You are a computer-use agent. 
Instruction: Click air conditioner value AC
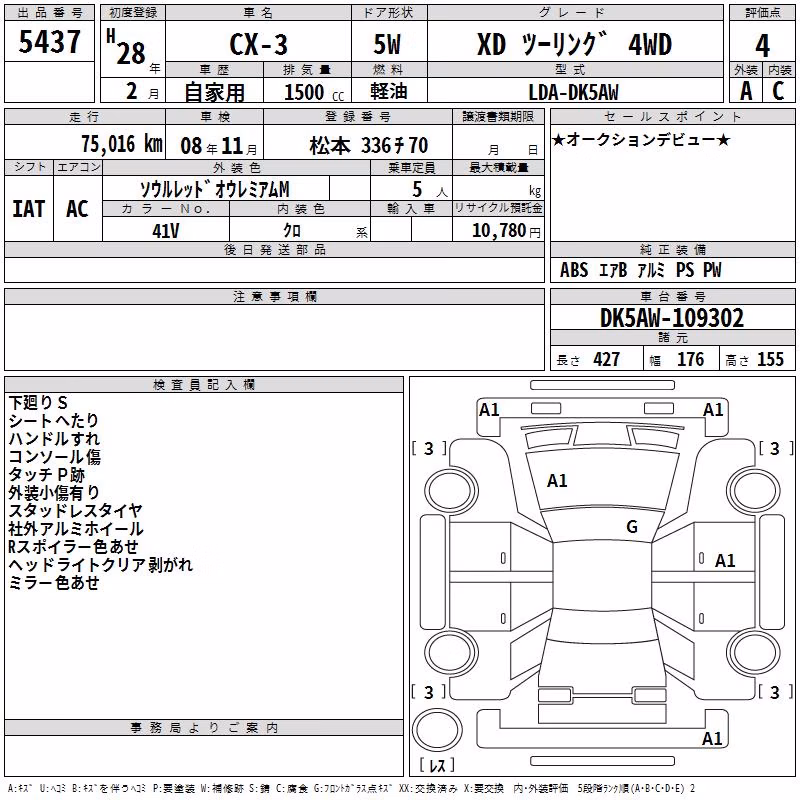tap(77, 209)
